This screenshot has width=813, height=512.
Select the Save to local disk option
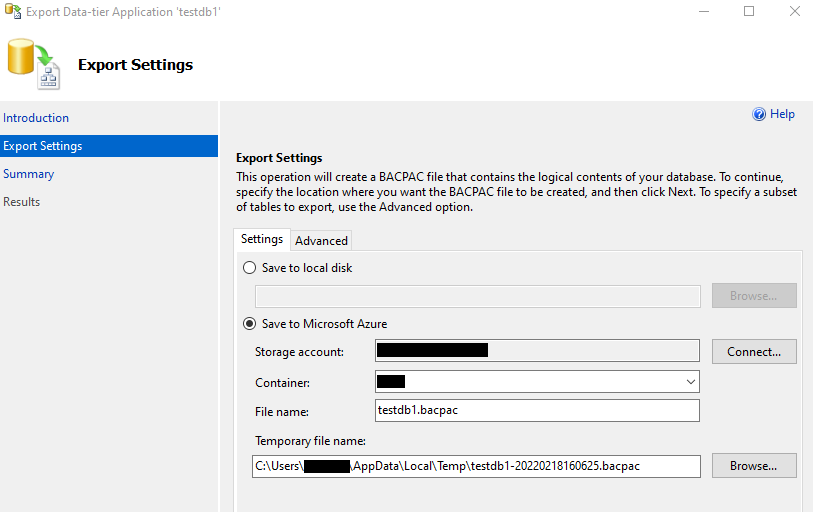pos(249,268)
